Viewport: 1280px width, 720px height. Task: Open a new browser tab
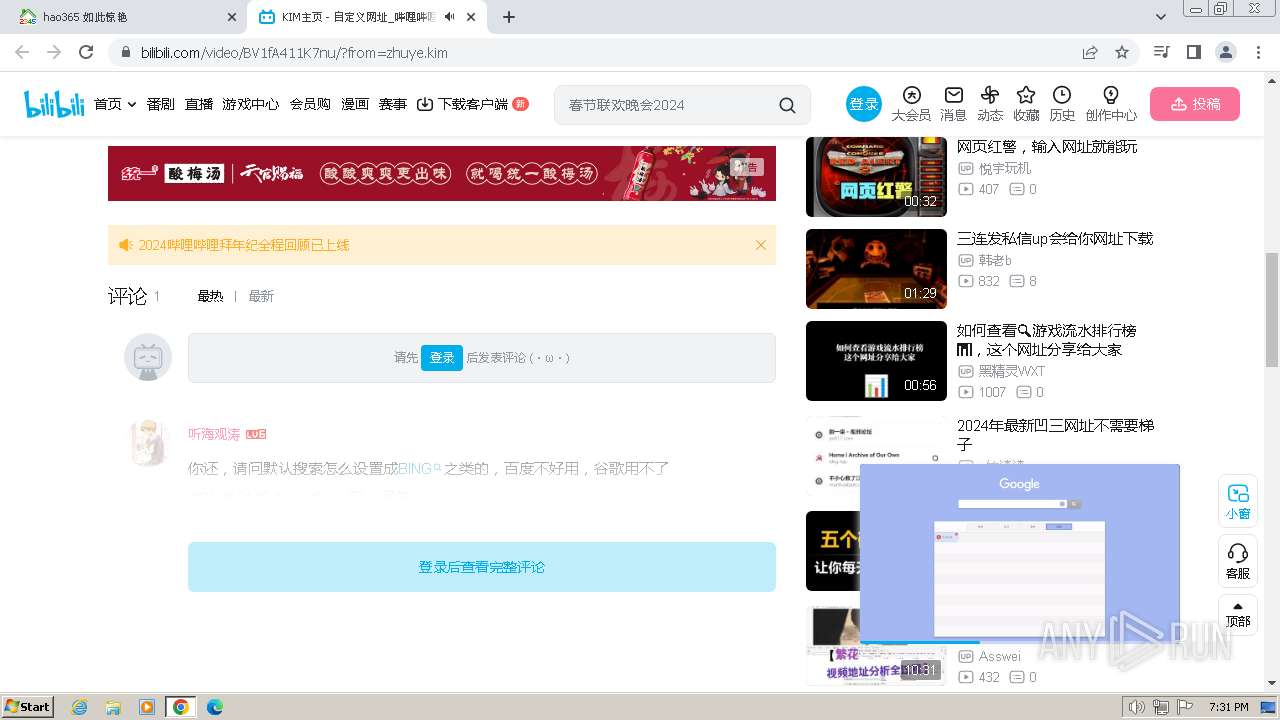click(509, 17)
